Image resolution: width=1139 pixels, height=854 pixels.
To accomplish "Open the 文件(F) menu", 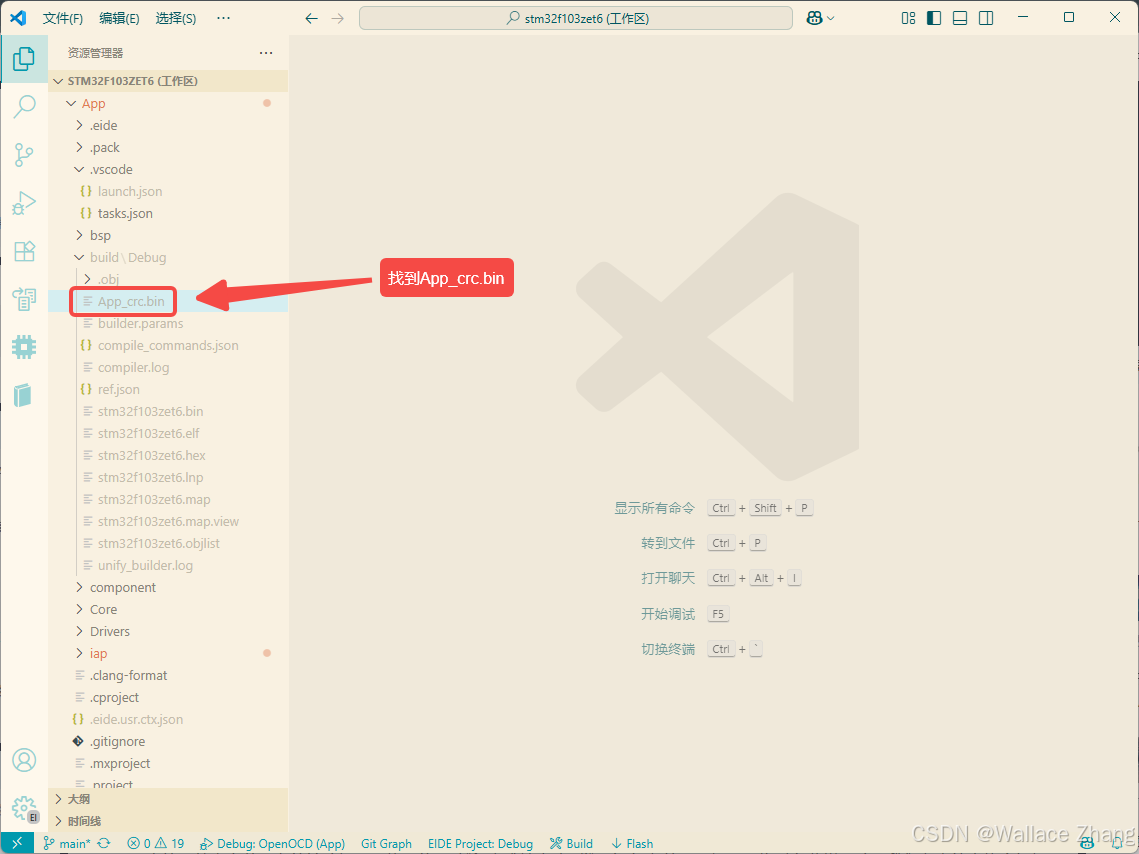I will tap(62, 18).
